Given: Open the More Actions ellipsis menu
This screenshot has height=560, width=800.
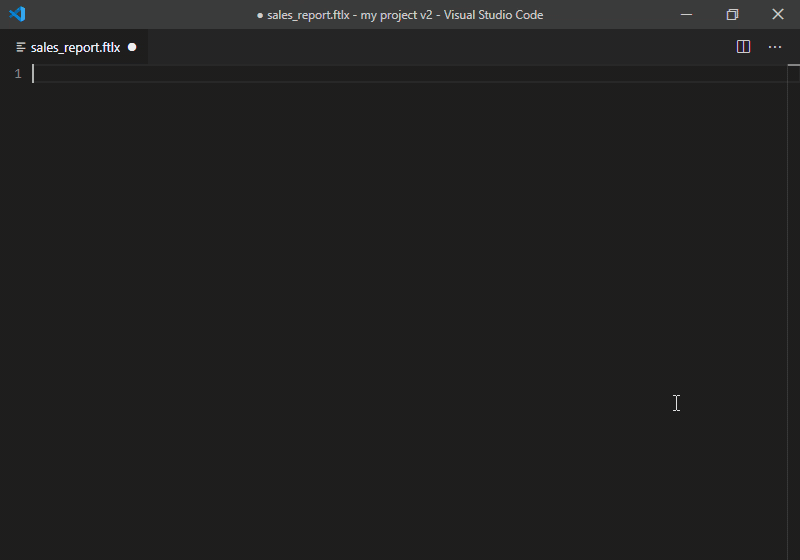Looking at the screenshot, I should pos(774,47).
